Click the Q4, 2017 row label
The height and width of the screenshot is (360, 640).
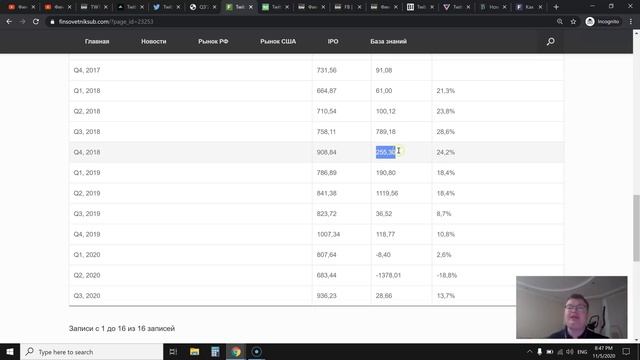tap(87, 70)
